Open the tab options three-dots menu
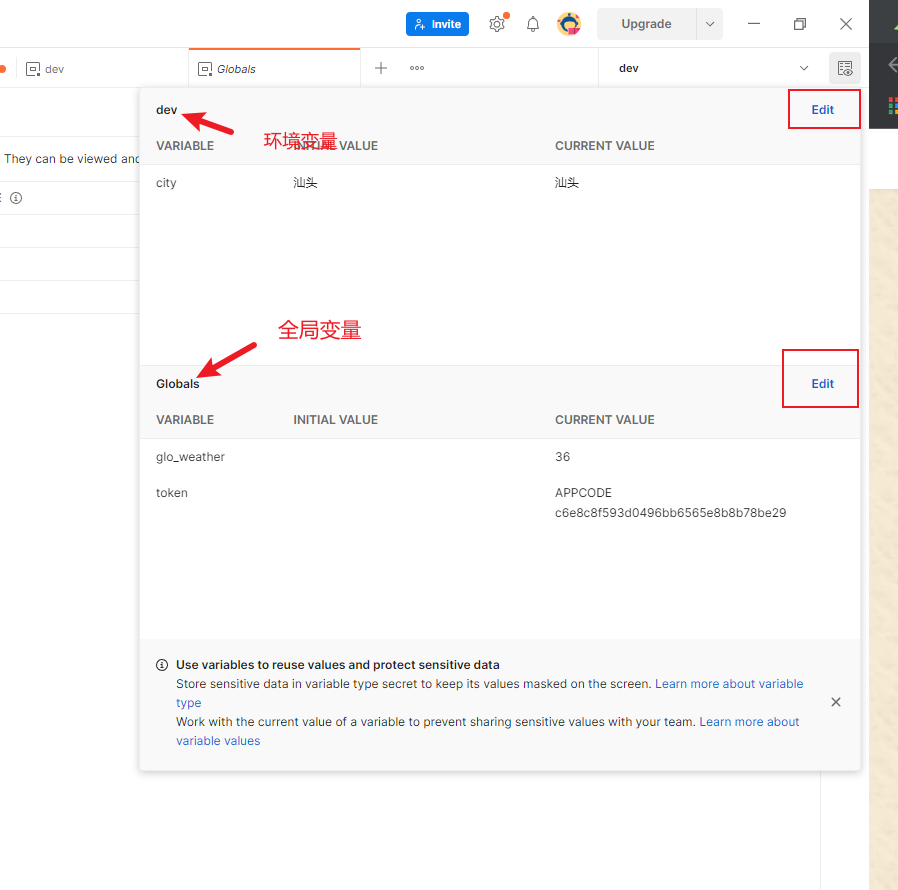Screen dimensions: 898x890 click(417, 68)
